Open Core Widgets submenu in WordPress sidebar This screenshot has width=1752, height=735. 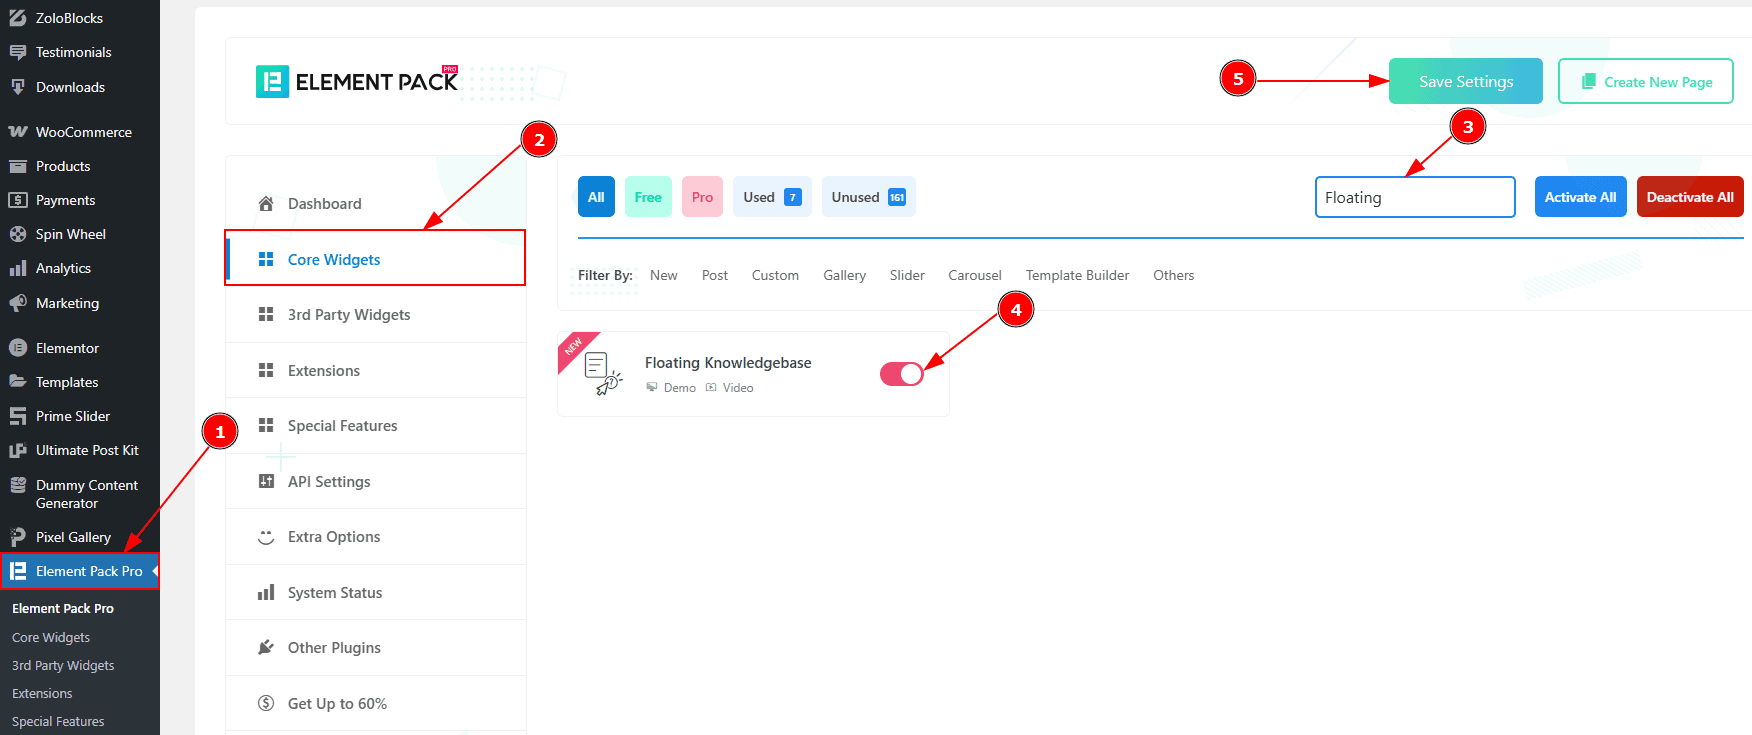click(x=51, y=637)
